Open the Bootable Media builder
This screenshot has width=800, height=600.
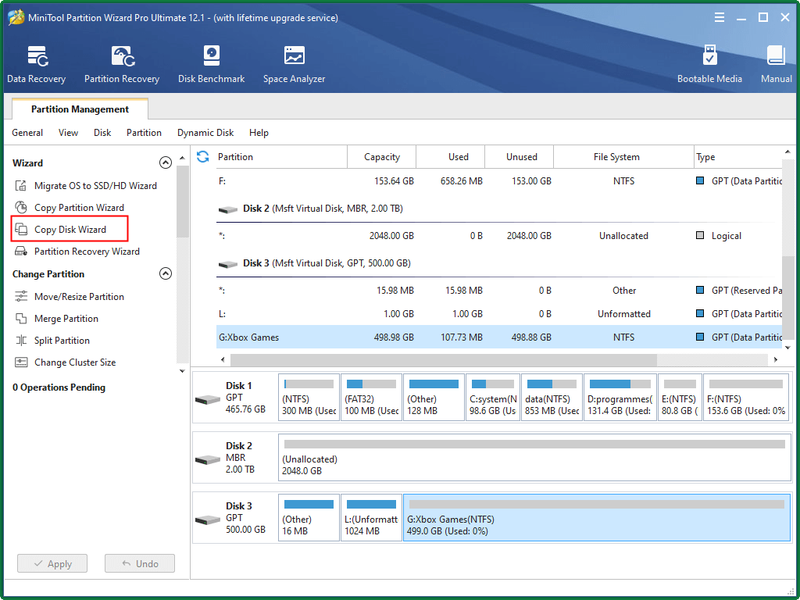(709, 64)
